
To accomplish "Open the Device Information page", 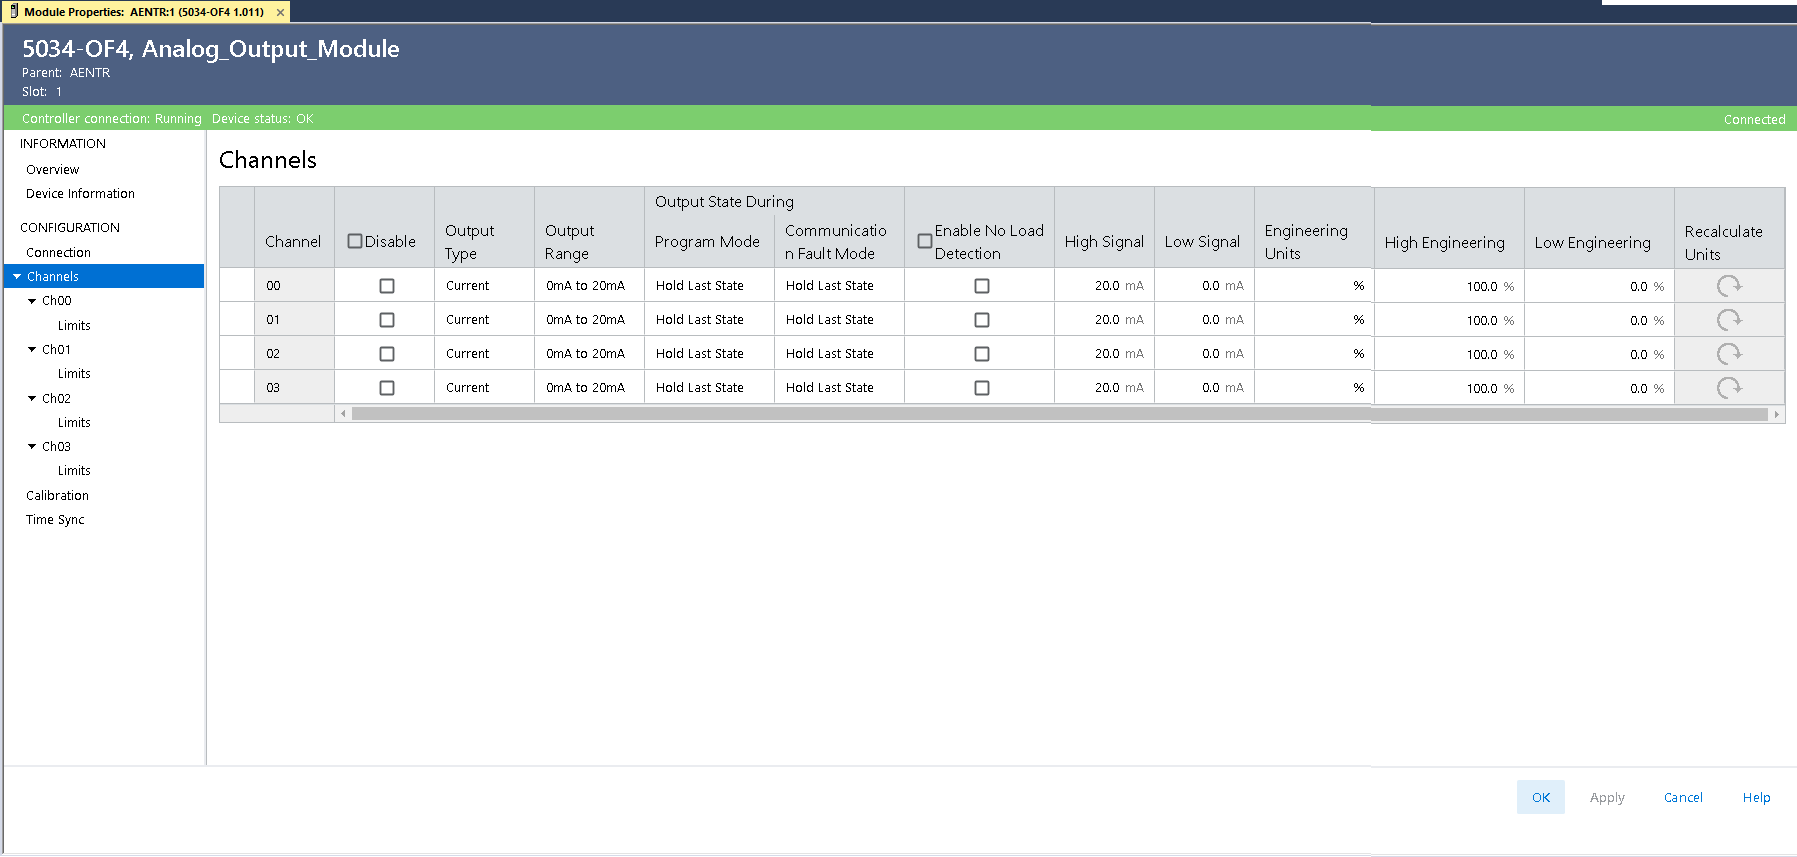I will pyautogui.click(x=80, y=194).
